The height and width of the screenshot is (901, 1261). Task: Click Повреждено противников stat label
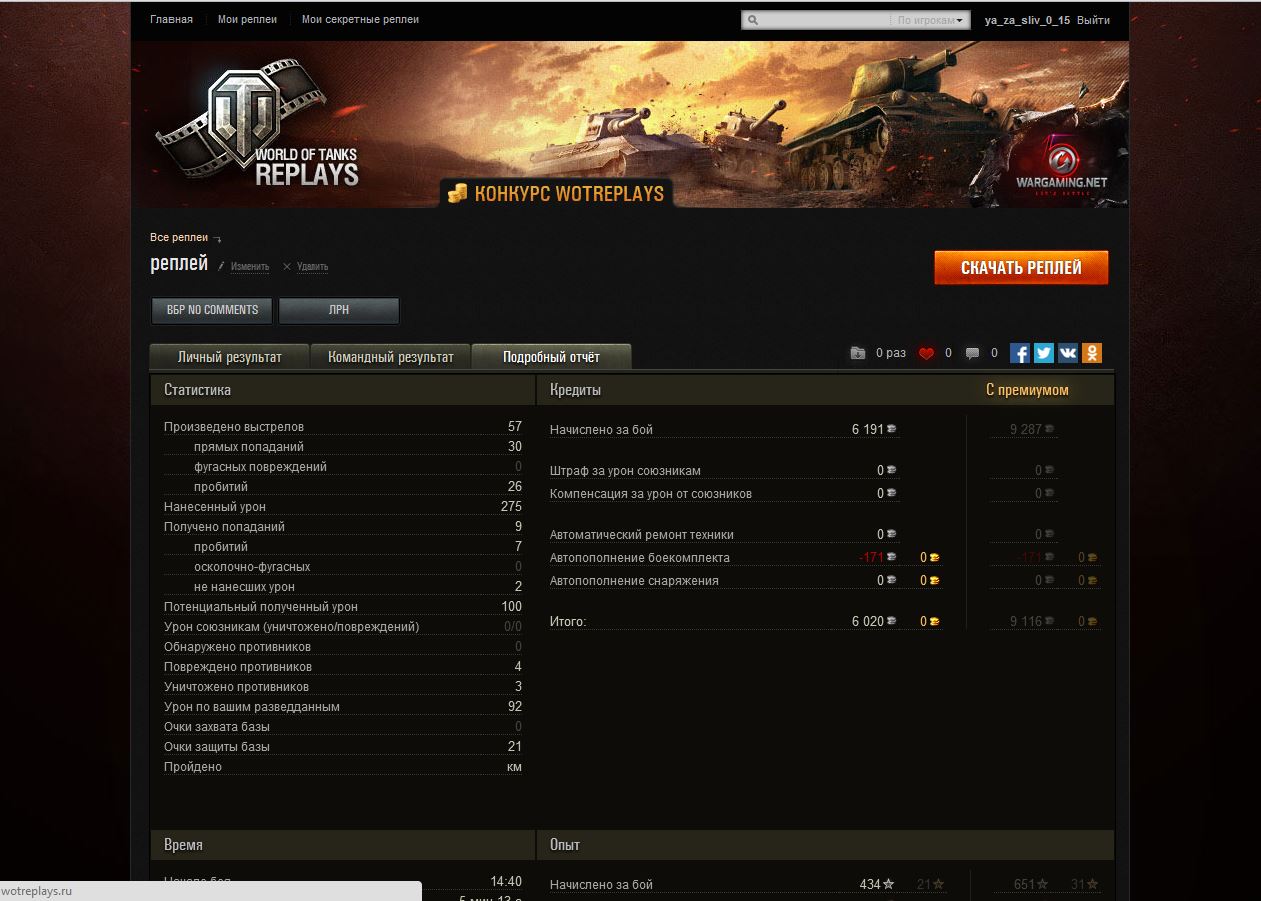tap(238, 667)
